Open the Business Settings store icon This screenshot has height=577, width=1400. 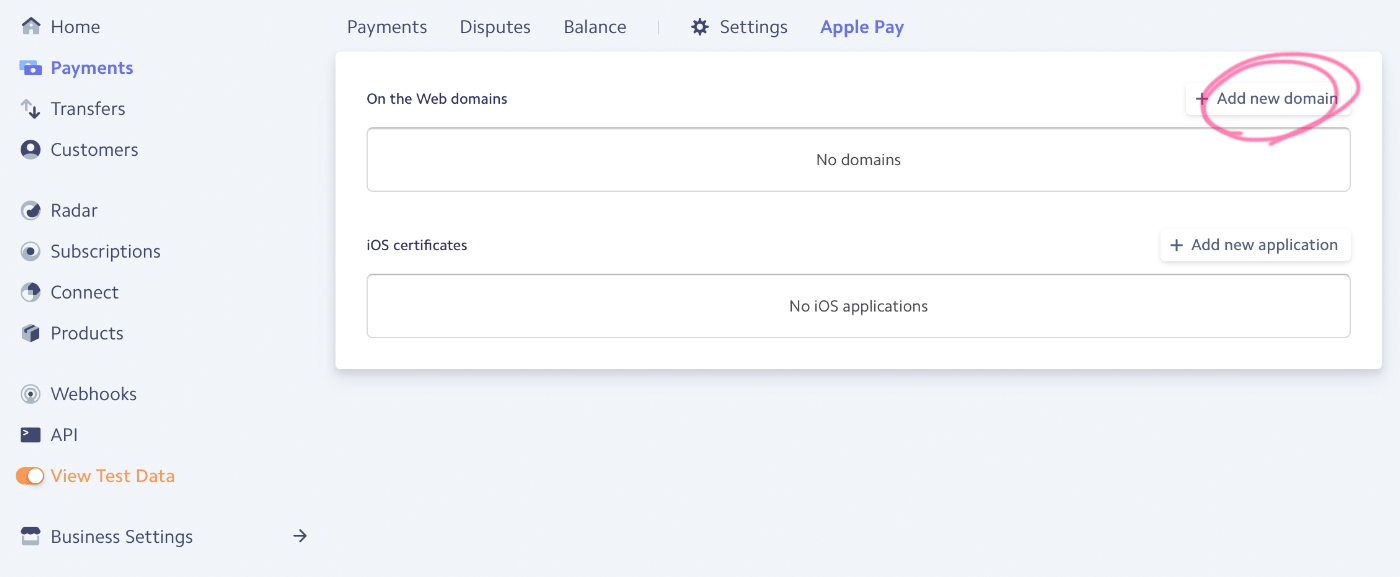point(31,537)
